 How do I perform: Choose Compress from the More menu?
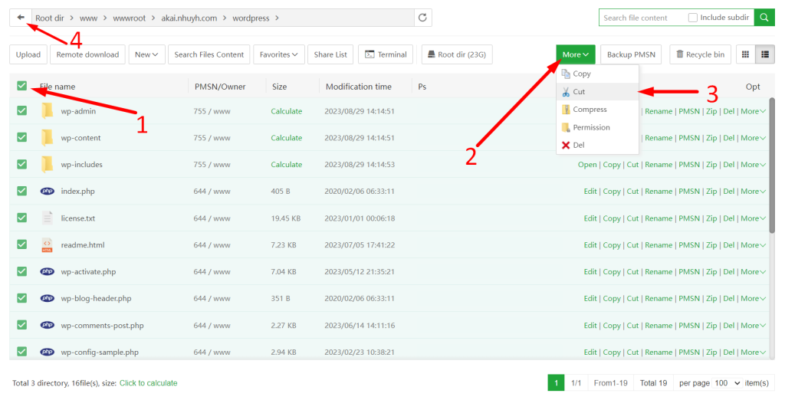pos(597,109)
